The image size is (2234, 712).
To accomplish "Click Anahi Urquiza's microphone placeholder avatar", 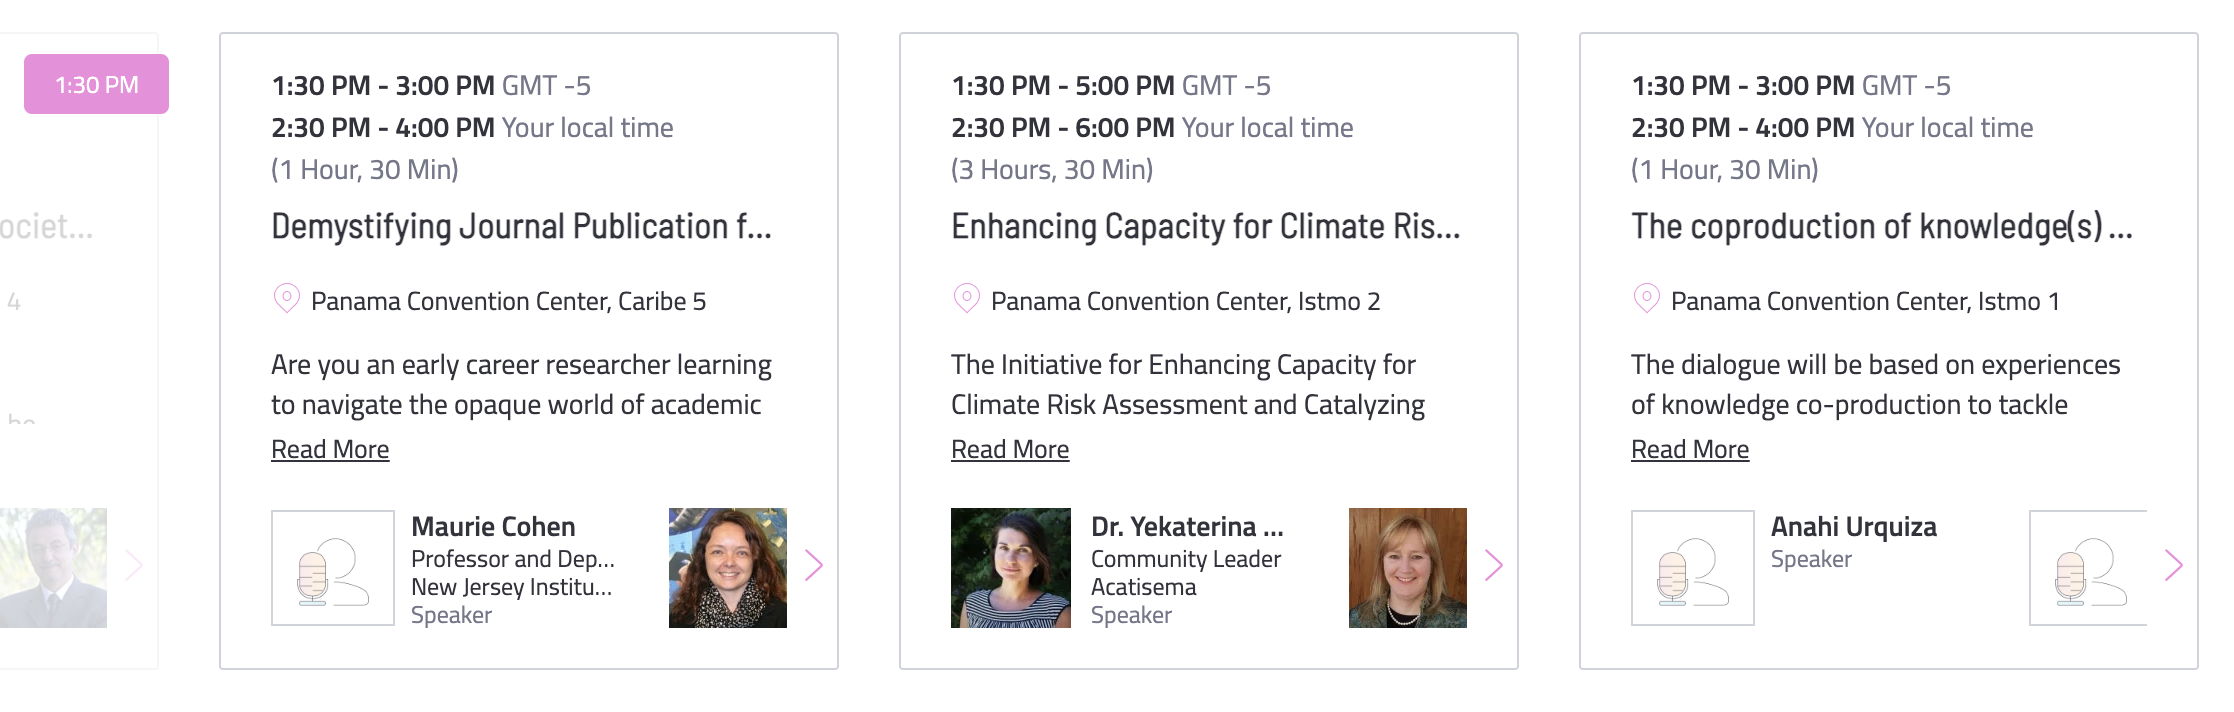I will [1693, 568].
